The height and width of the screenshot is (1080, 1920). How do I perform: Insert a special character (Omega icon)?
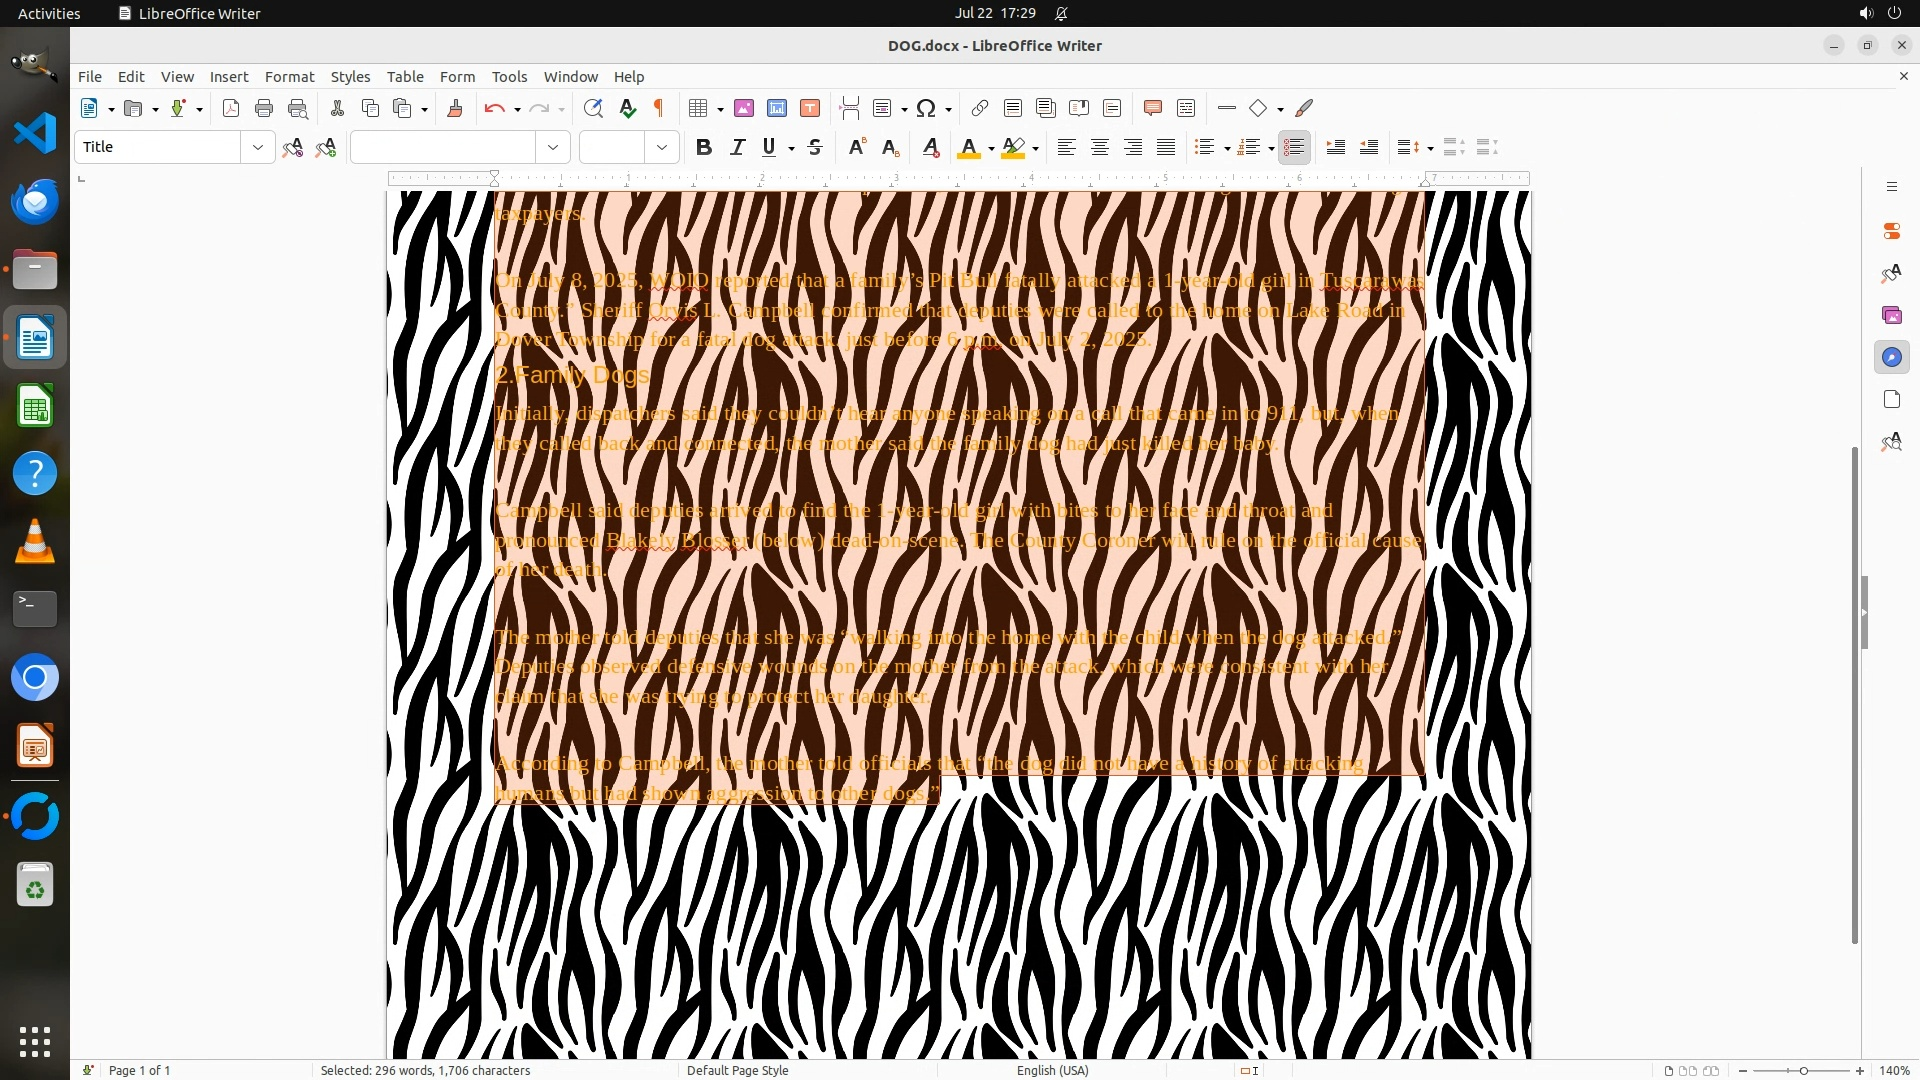click(926, 108)
